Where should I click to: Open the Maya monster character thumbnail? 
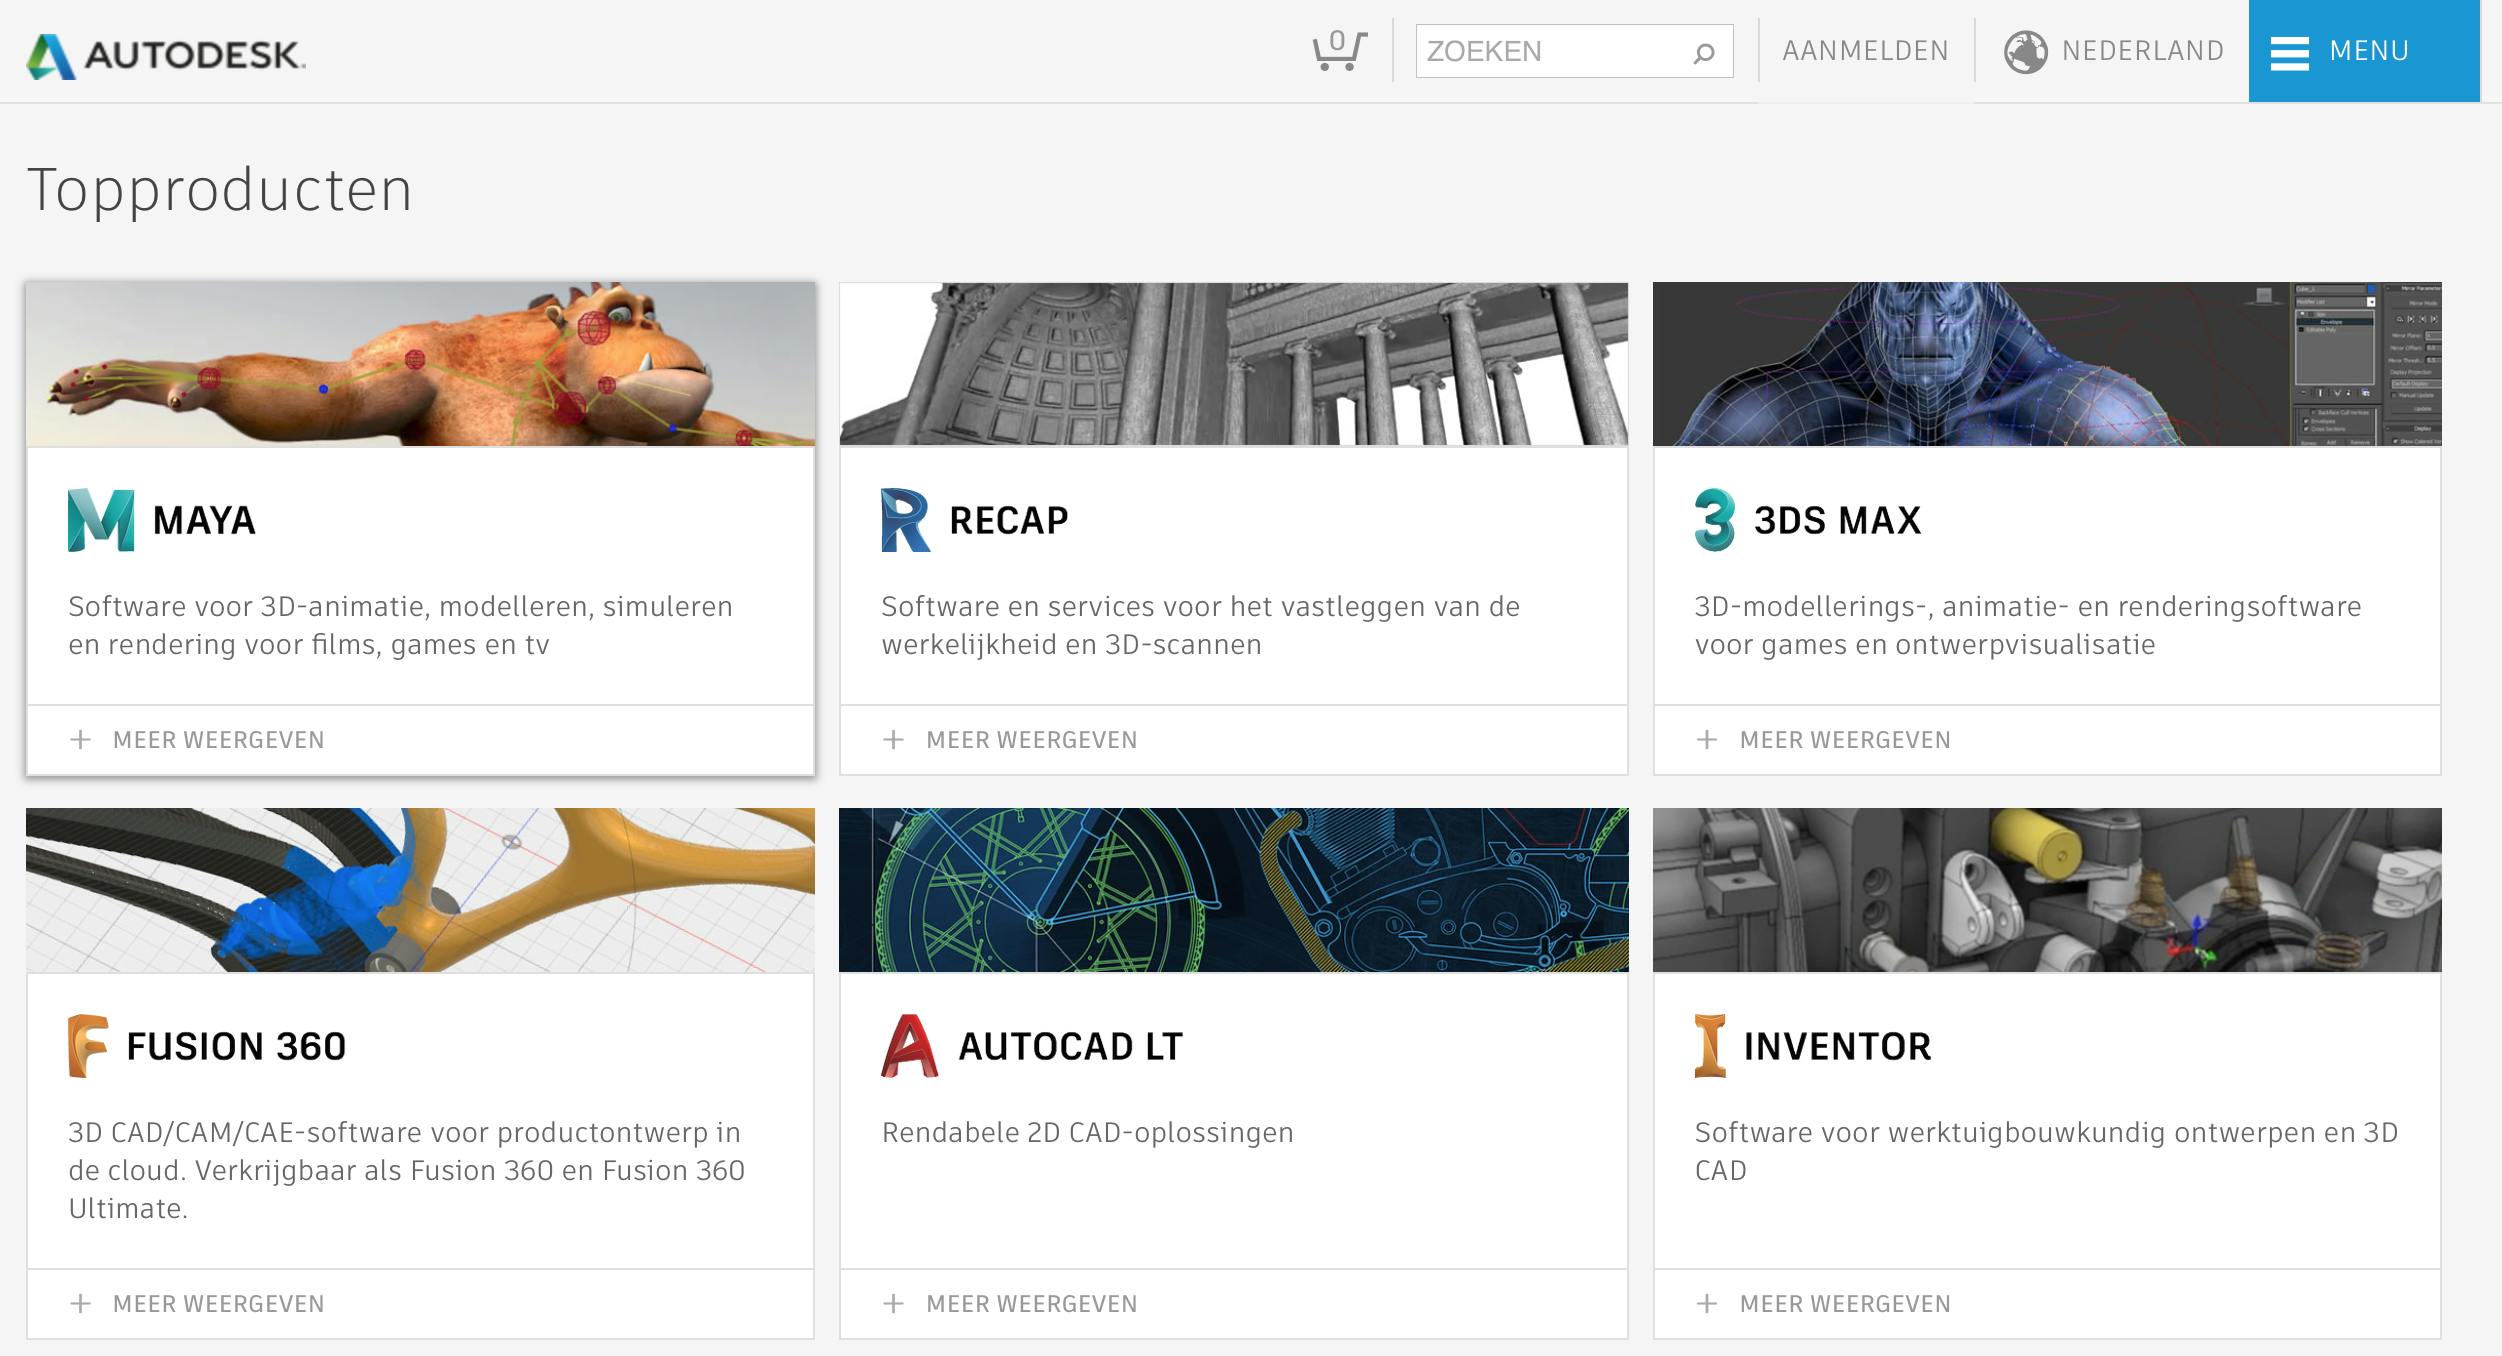[420, 365]
